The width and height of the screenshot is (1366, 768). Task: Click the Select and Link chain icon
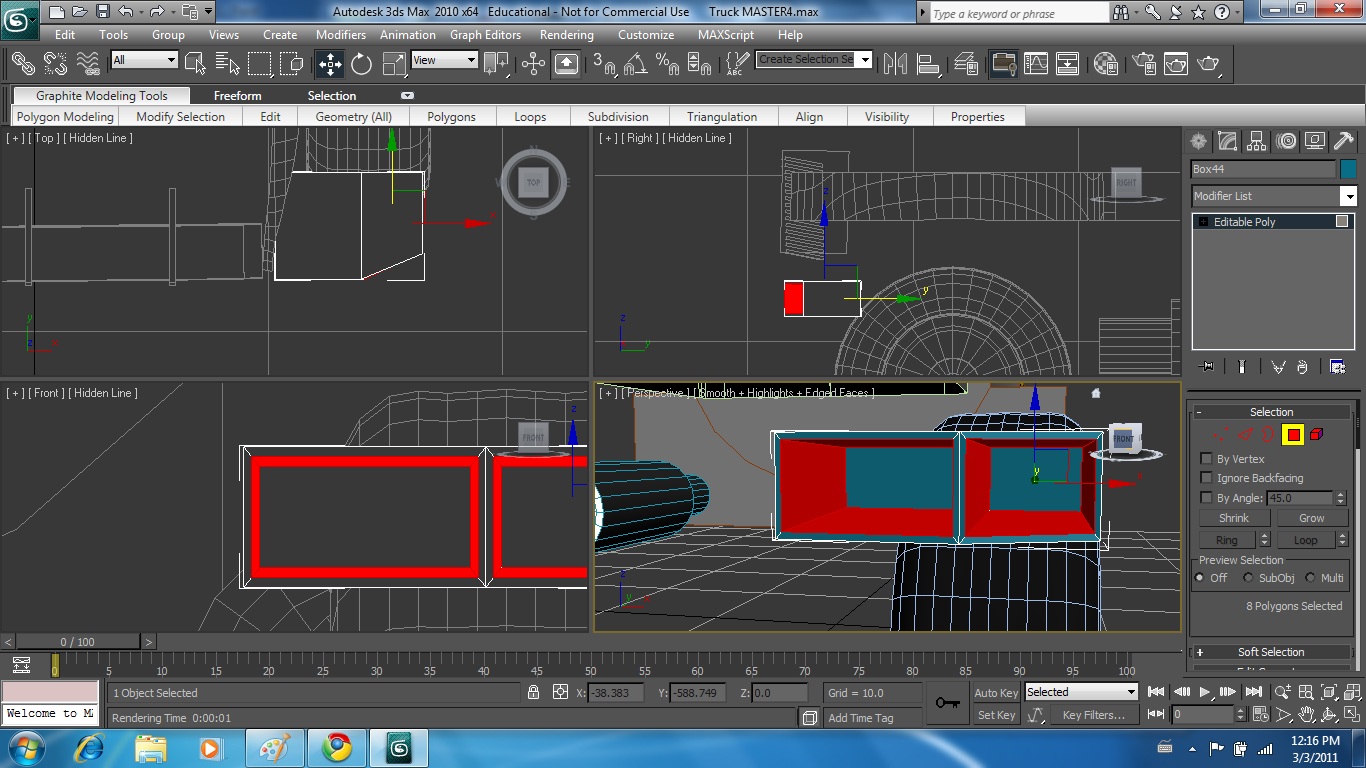click(x=22, y=64)
